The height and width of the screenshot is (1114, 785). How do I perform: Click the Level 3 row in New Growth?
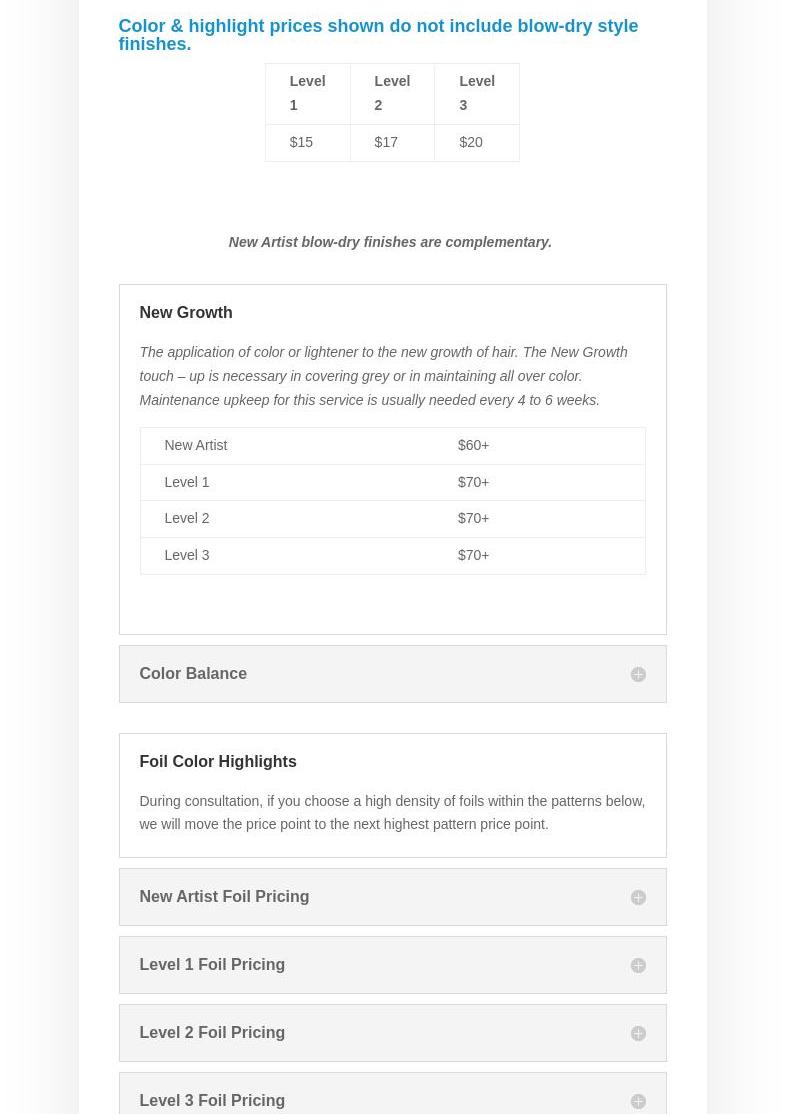point(392,556)
